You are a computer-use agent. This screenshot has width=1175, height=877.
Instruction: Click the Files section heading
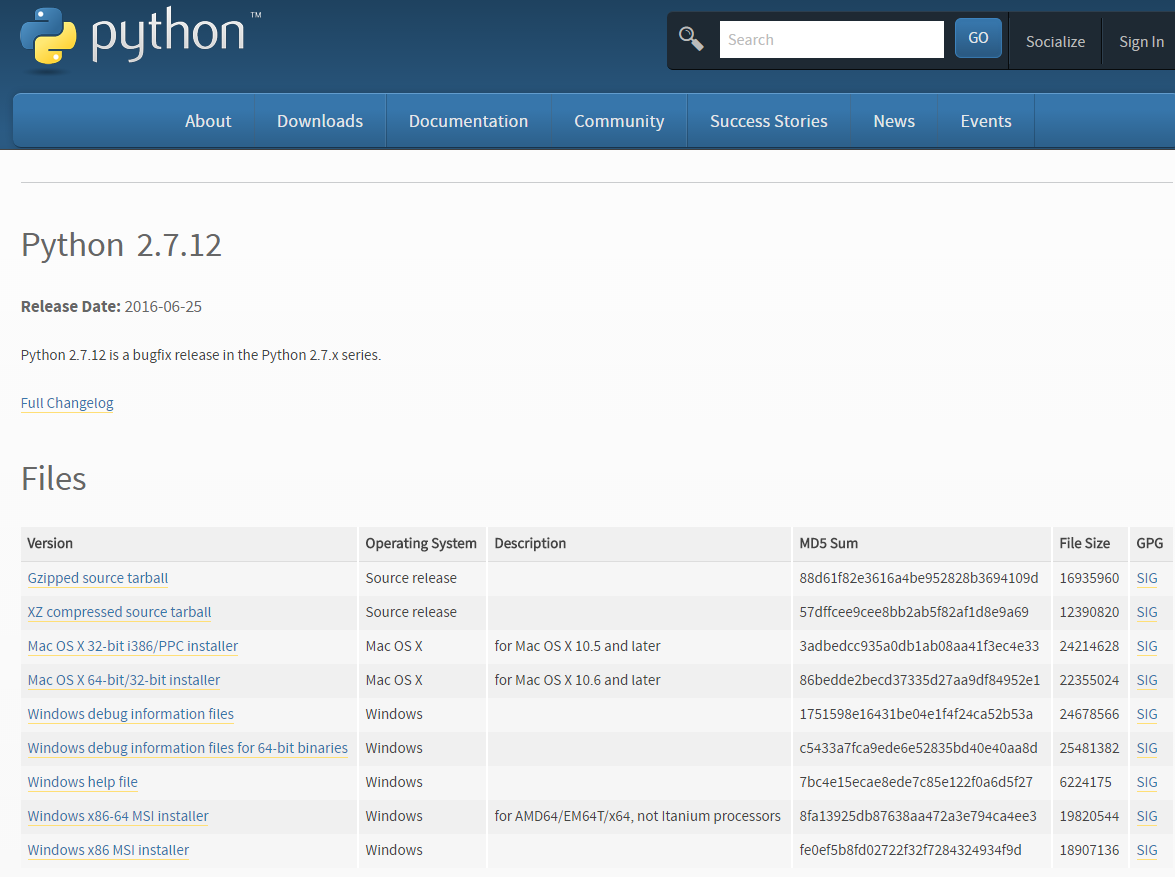(53, 478)
